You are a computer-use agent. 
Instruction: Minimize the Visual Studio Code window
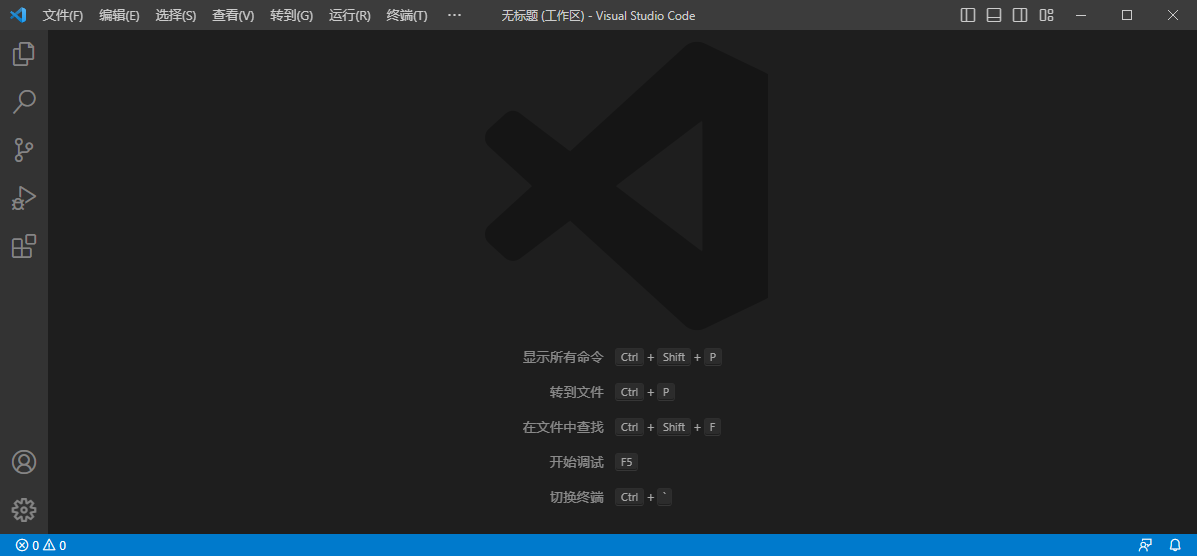(x=1080, y=15)
